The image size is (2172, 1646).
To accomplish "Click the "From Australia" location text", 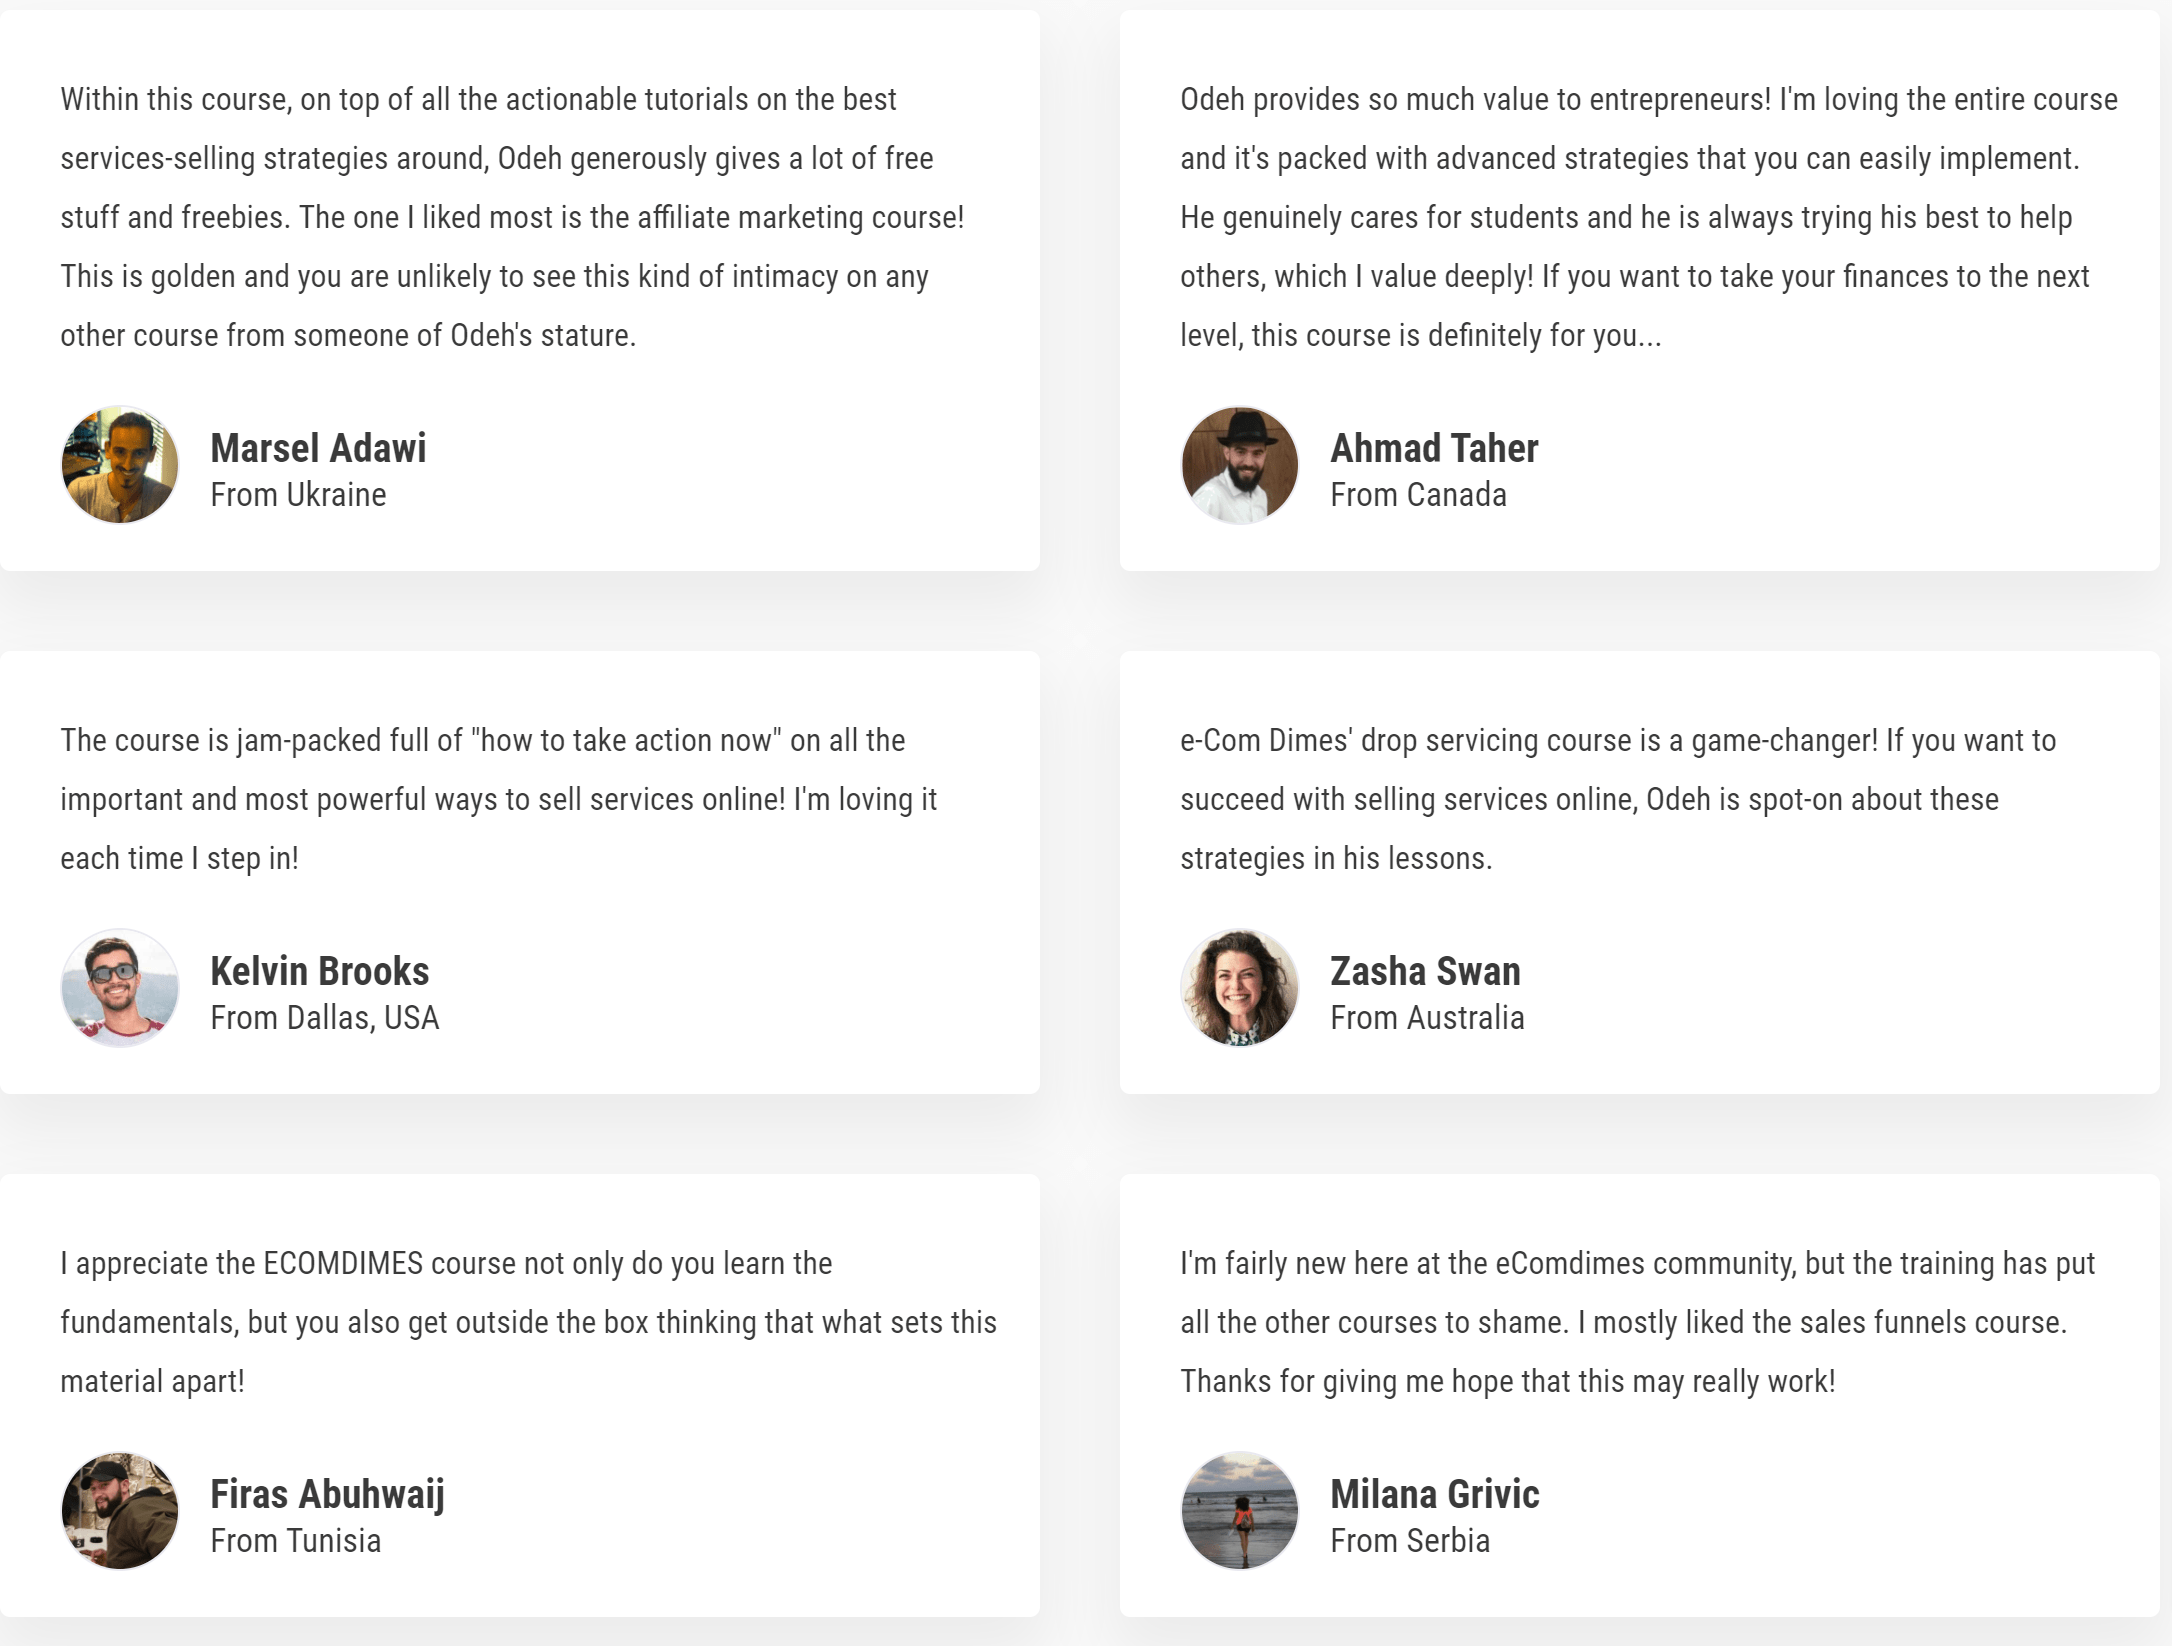I will click(1427, 1018).
